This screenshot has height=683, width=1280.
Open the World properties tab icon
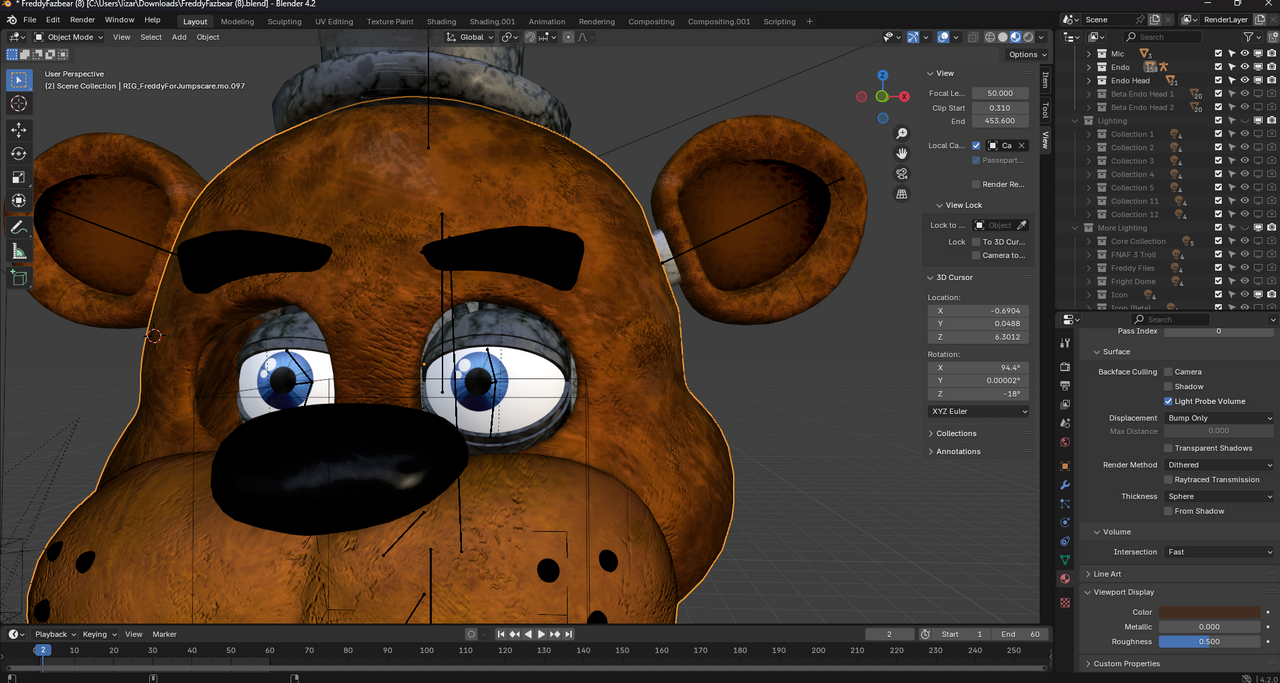tap(1065, 443)
